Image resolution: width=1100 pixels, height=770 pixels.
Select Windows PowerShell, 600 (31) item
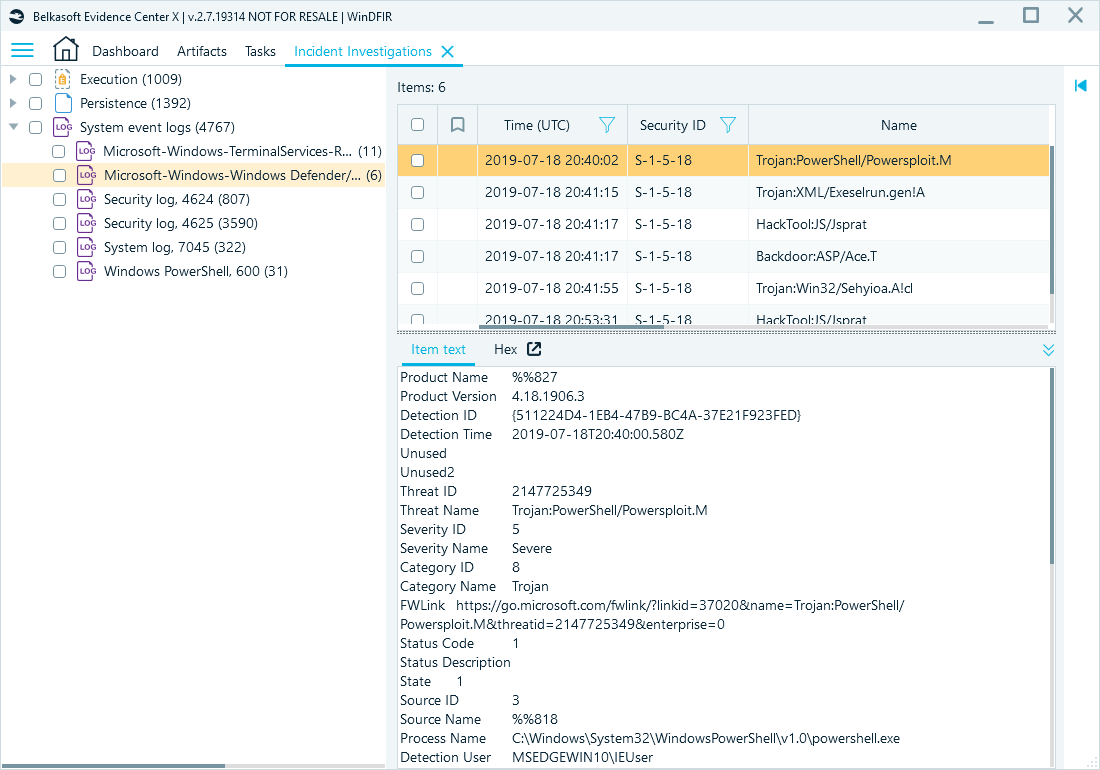196,271
